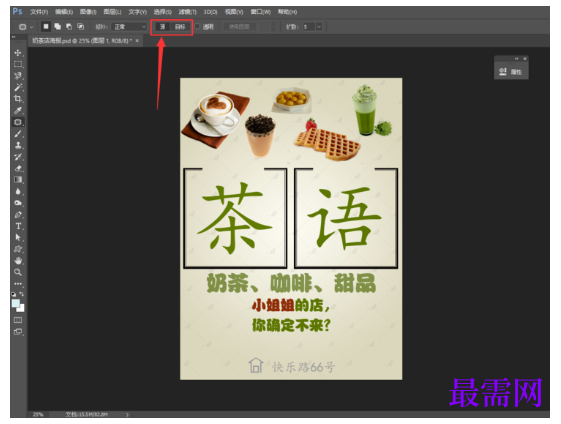This screenshot has height=424, width=561.
Task: Reset default foreground and background colors
Action: point(14,294)
